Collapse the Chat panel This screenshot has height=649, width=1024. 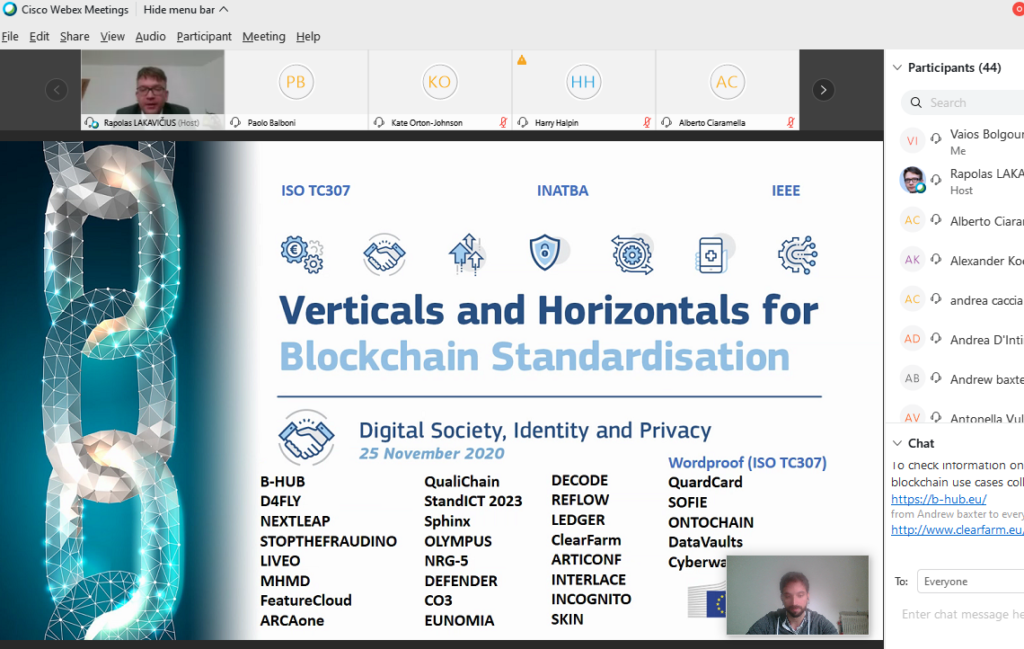click(897, 443)
